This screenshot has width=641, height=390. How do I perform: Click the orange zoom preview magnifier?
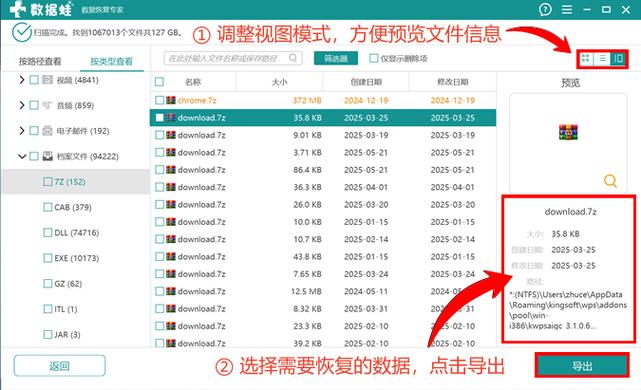pos(610,180)
